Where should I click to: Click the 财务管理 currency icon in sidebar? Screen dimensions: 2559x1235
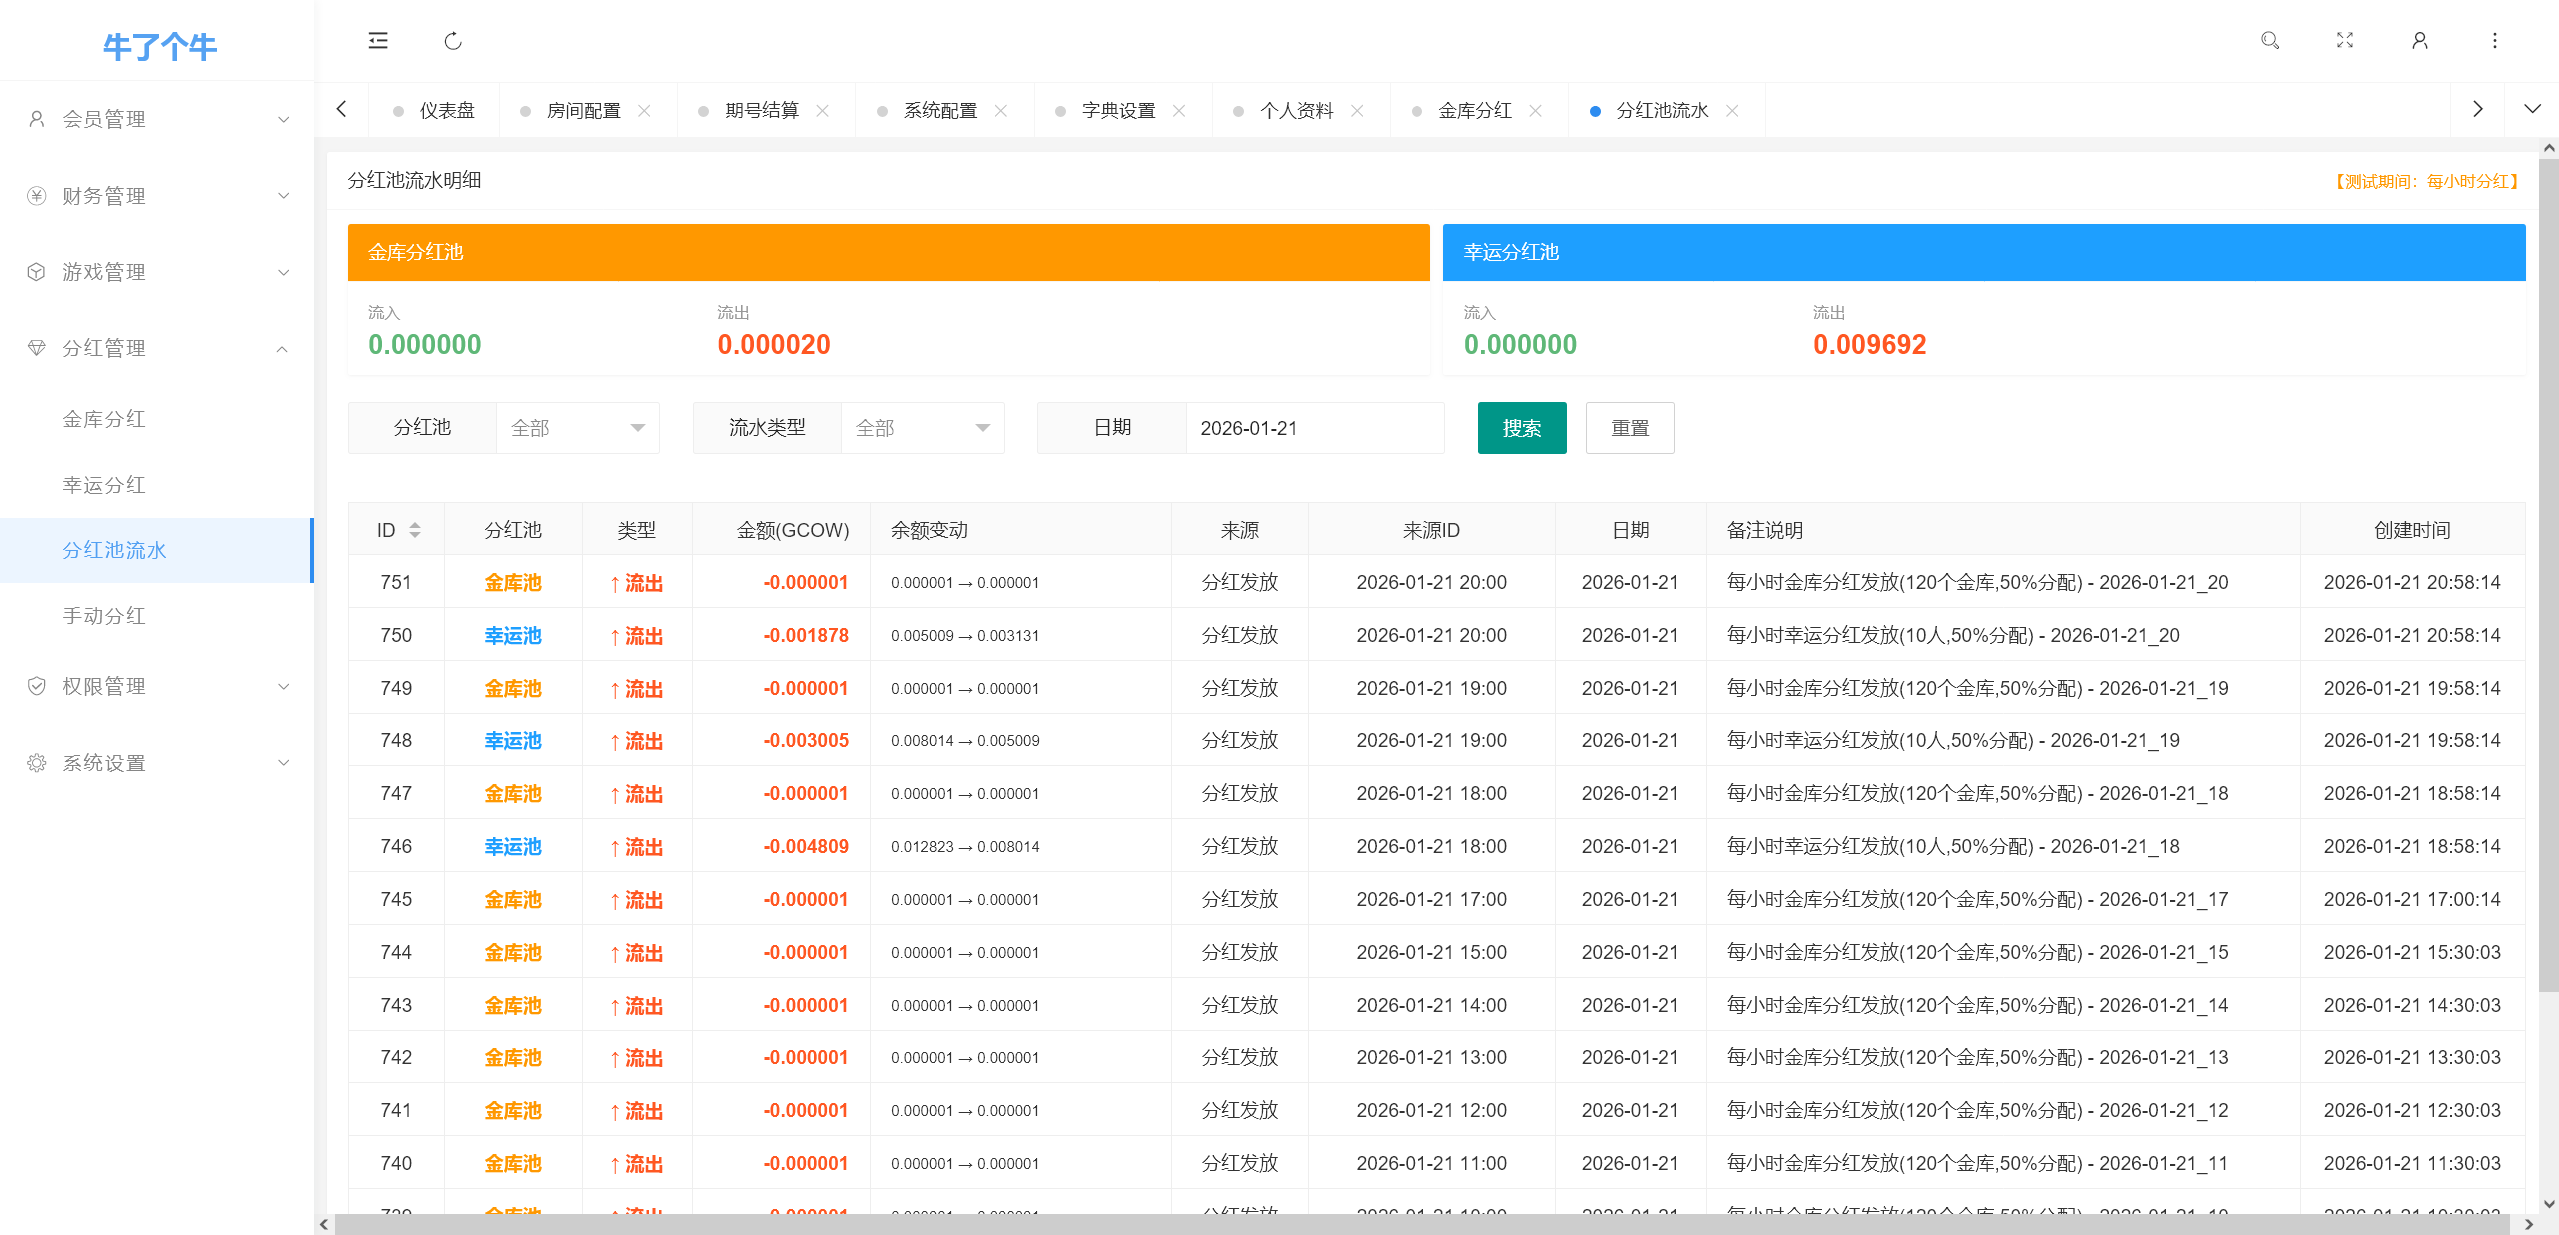(37, 195)
